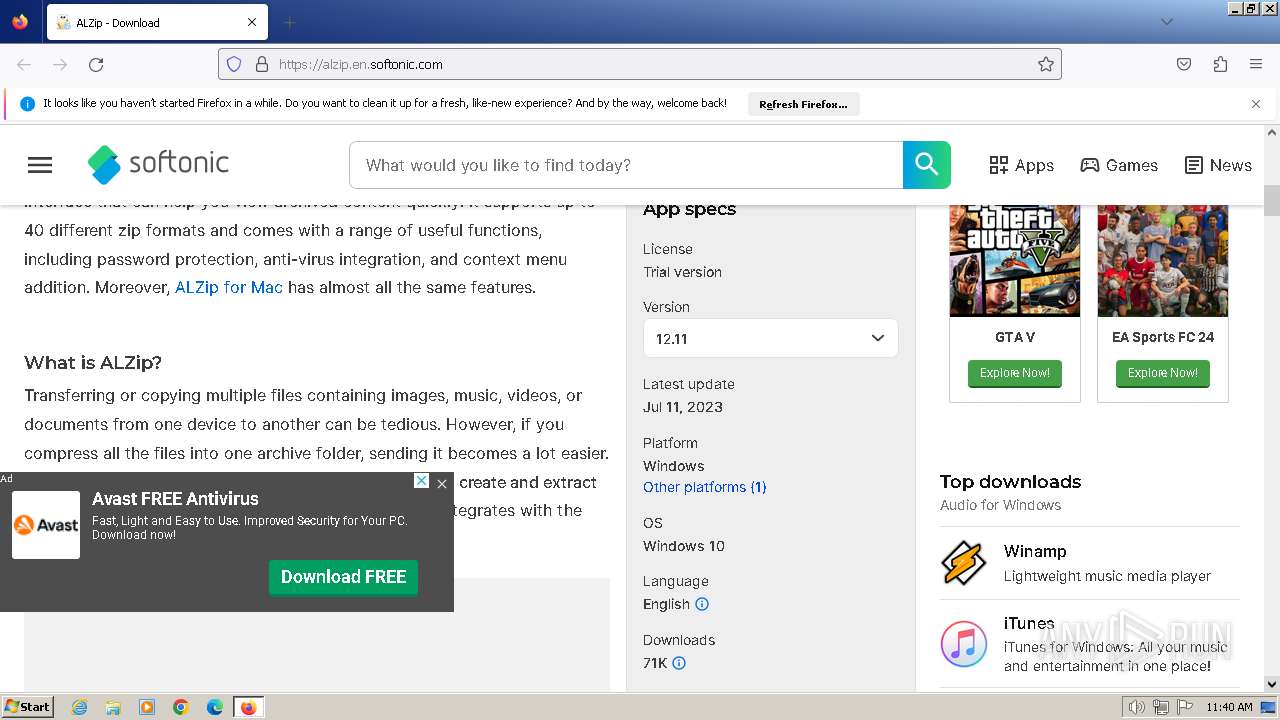Click the volume speaker tray icon
The height and width of the screenshot is (720, 1280).
(x=1136, y=707)
